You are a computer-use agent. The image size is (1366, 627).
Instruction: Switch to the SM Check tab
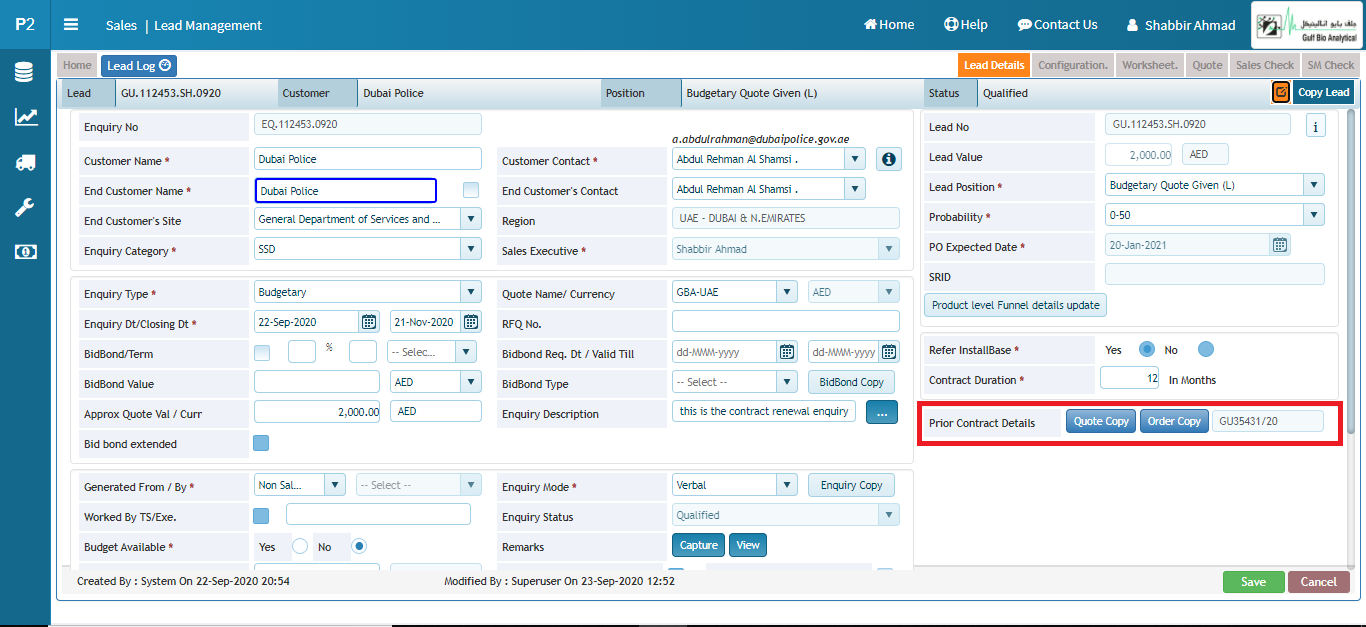[x=1331, y=66]
